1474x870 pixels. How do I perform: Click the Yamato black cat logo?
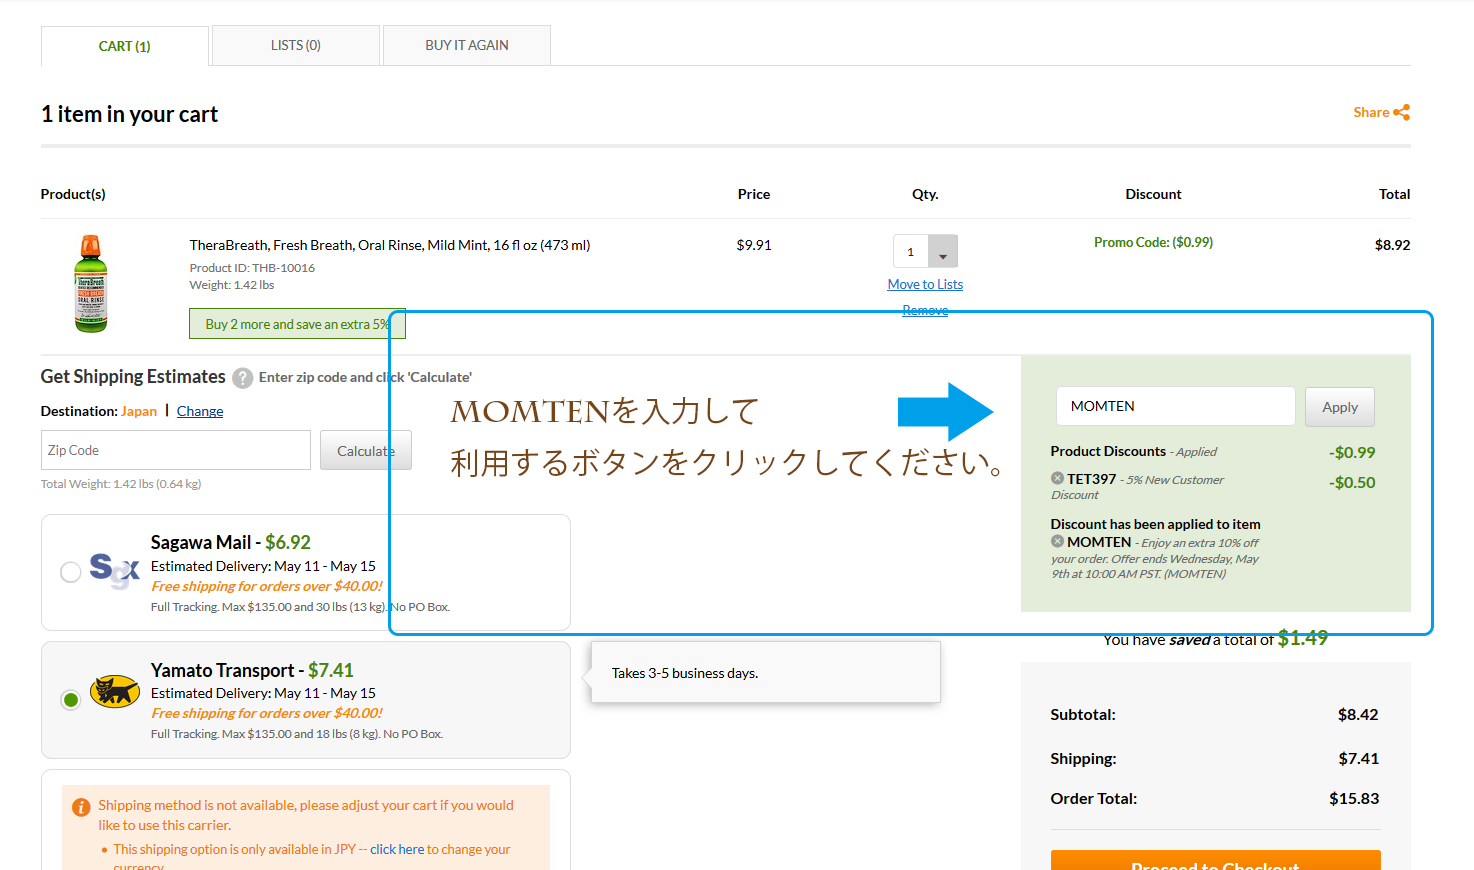(x=115, y=691)
